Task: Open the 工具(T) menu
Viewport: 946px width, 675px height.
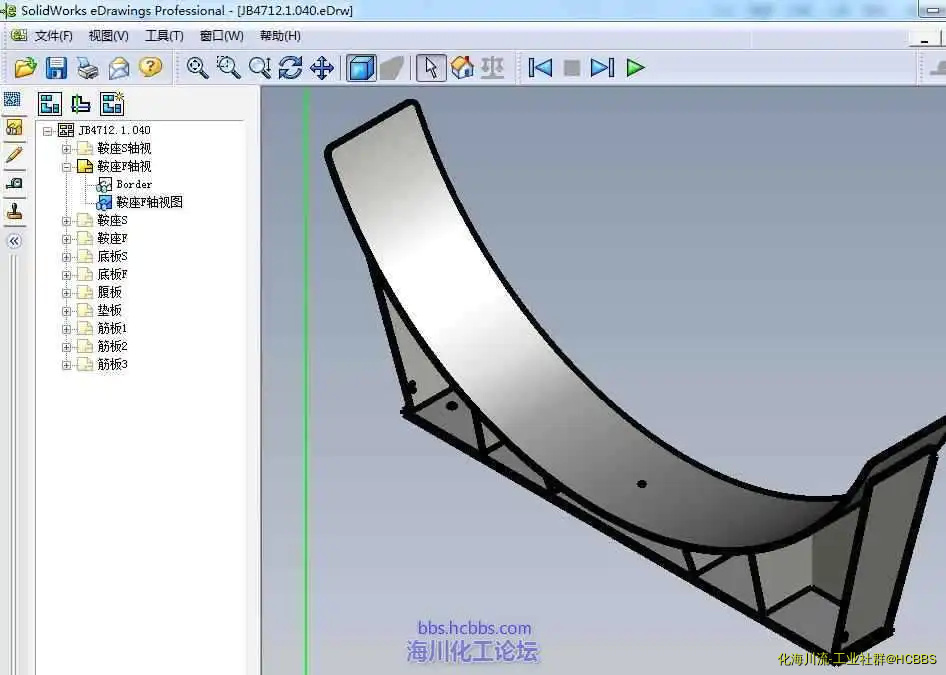Action: (x=164, y=36)
